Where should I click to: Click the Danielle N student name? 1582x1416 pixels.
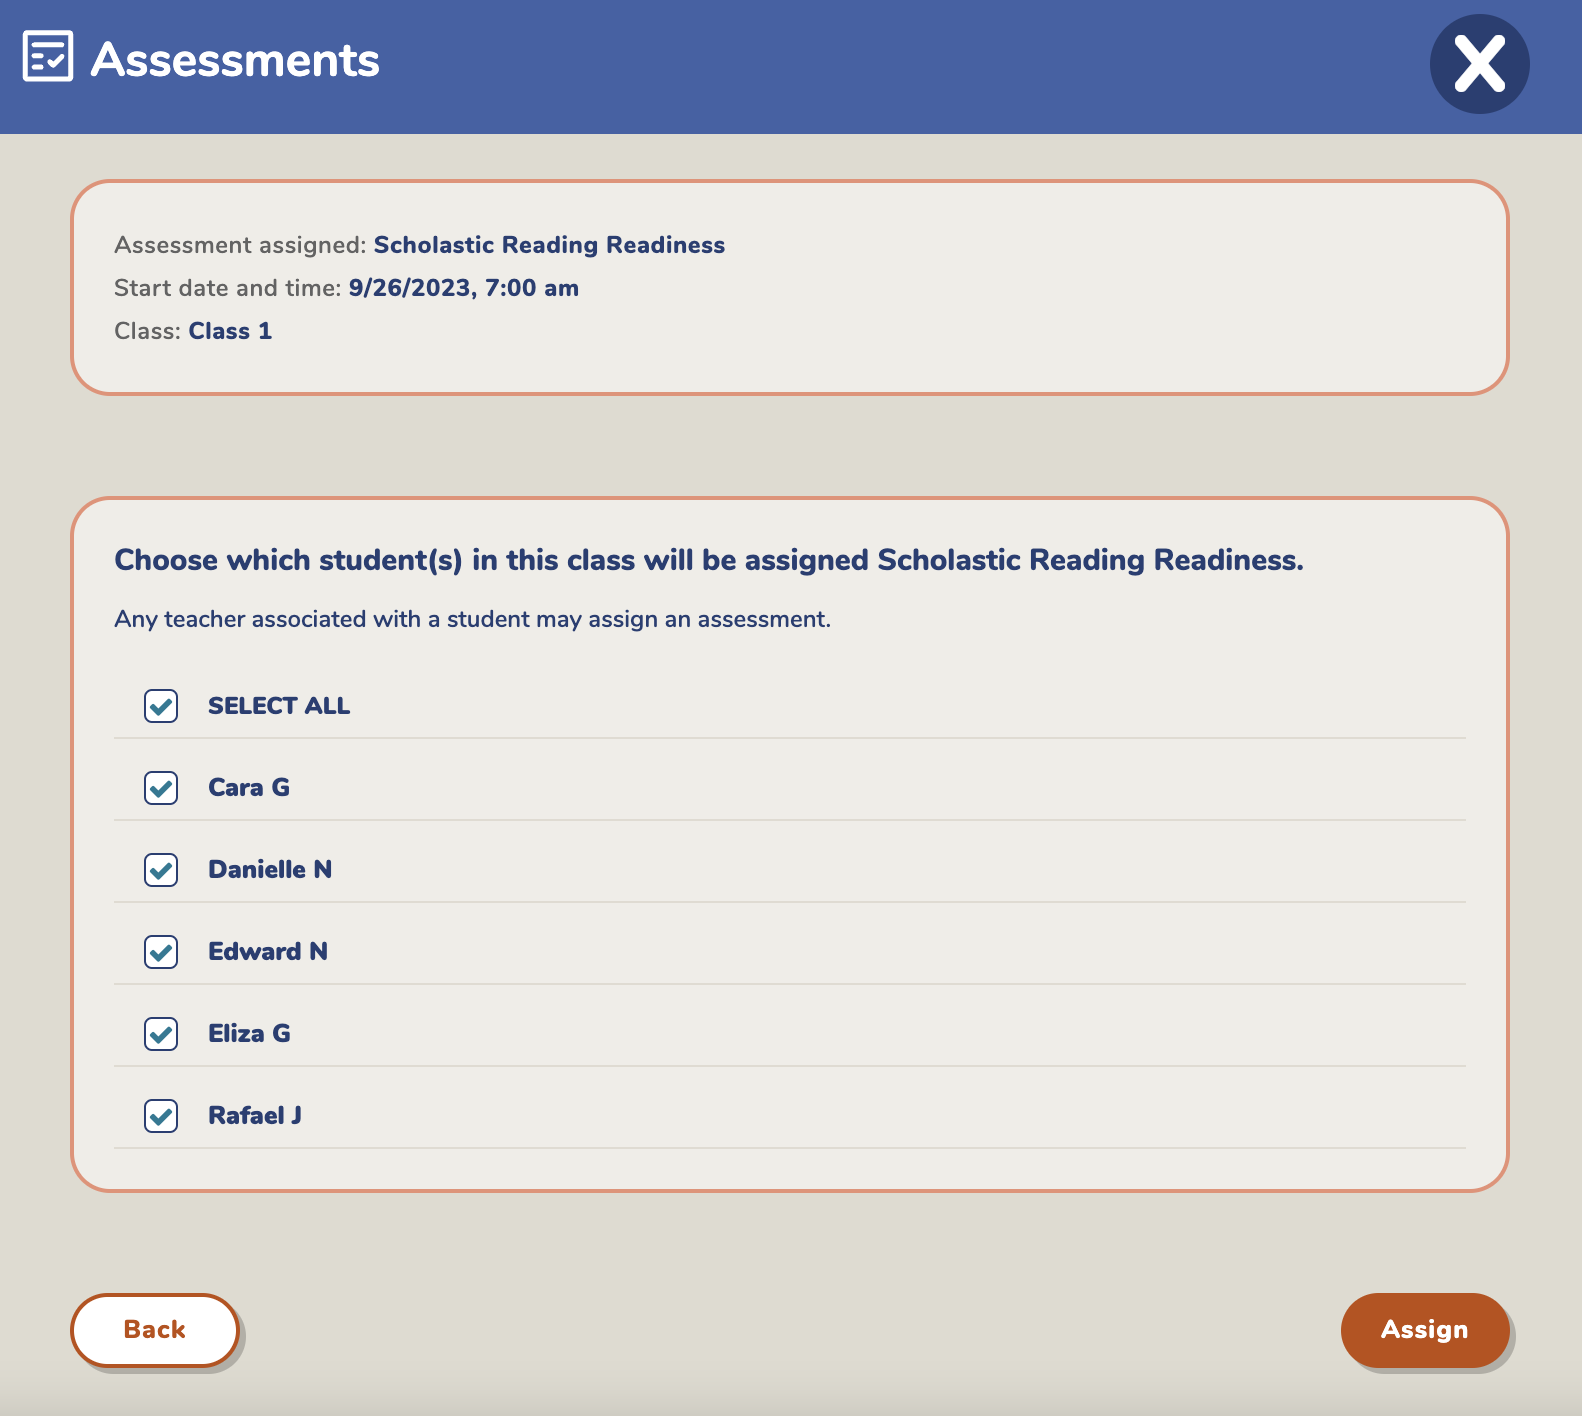(x=270, y=870)
